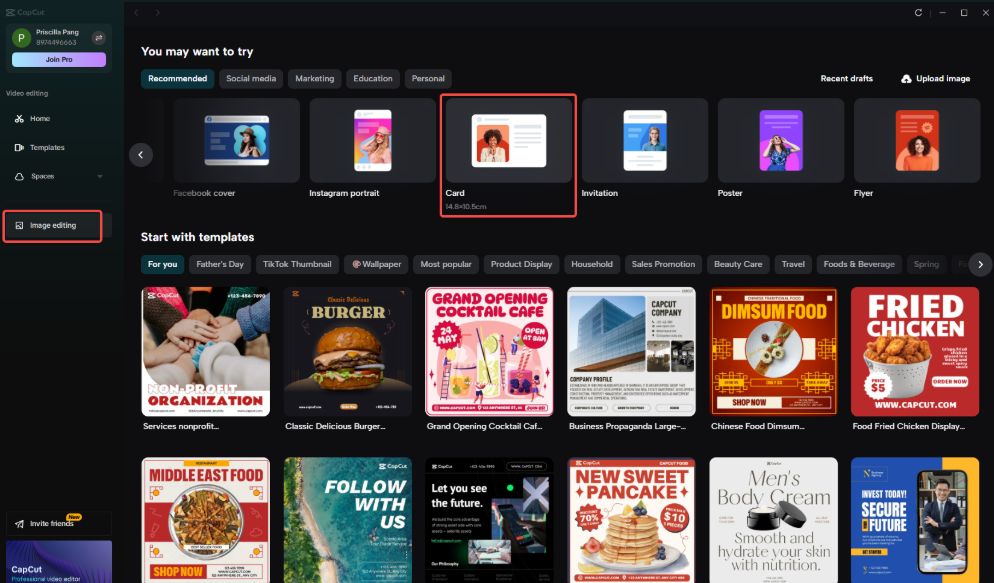Select the Personal tab
This screenshot has width=994, height=583.
coord(428,79)
